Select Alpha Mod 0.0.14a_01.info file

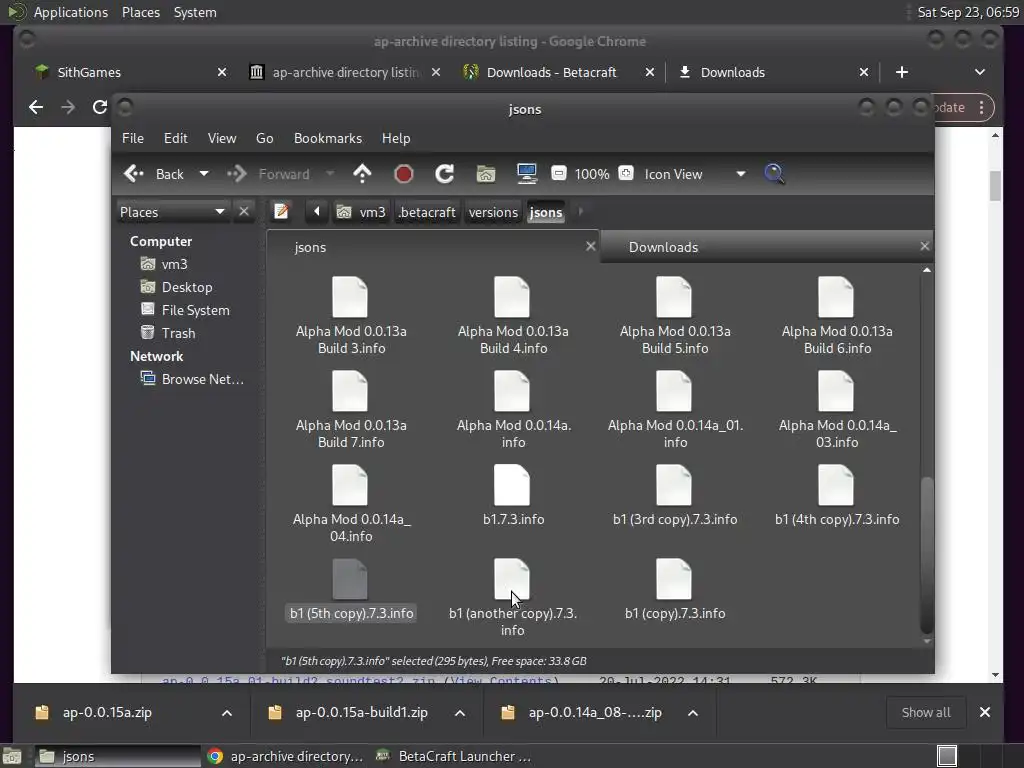click(x=675, y=409)
